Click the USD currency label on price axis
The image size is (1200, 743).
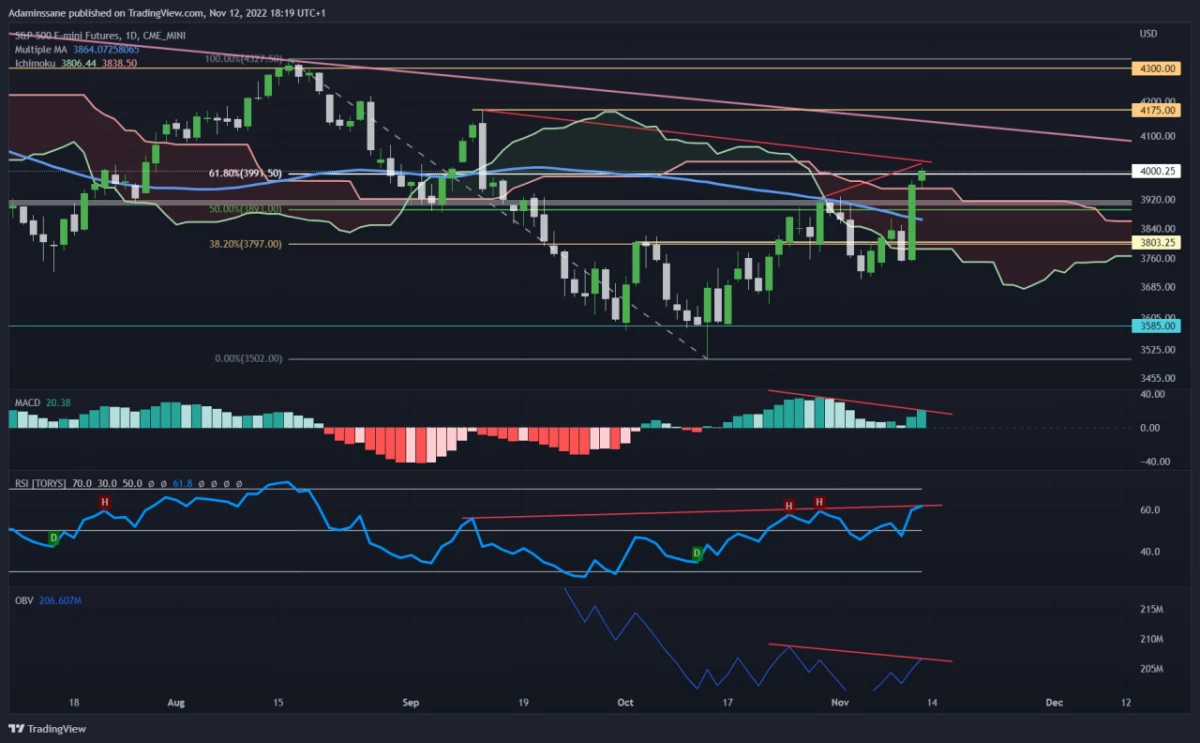coord(1148,34)
